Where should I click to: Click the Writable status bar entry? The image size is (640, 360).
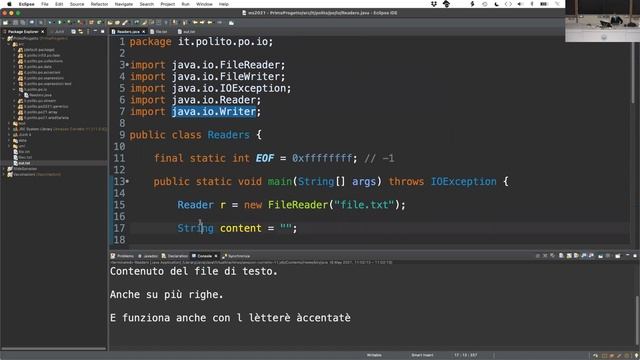[374, 355]
